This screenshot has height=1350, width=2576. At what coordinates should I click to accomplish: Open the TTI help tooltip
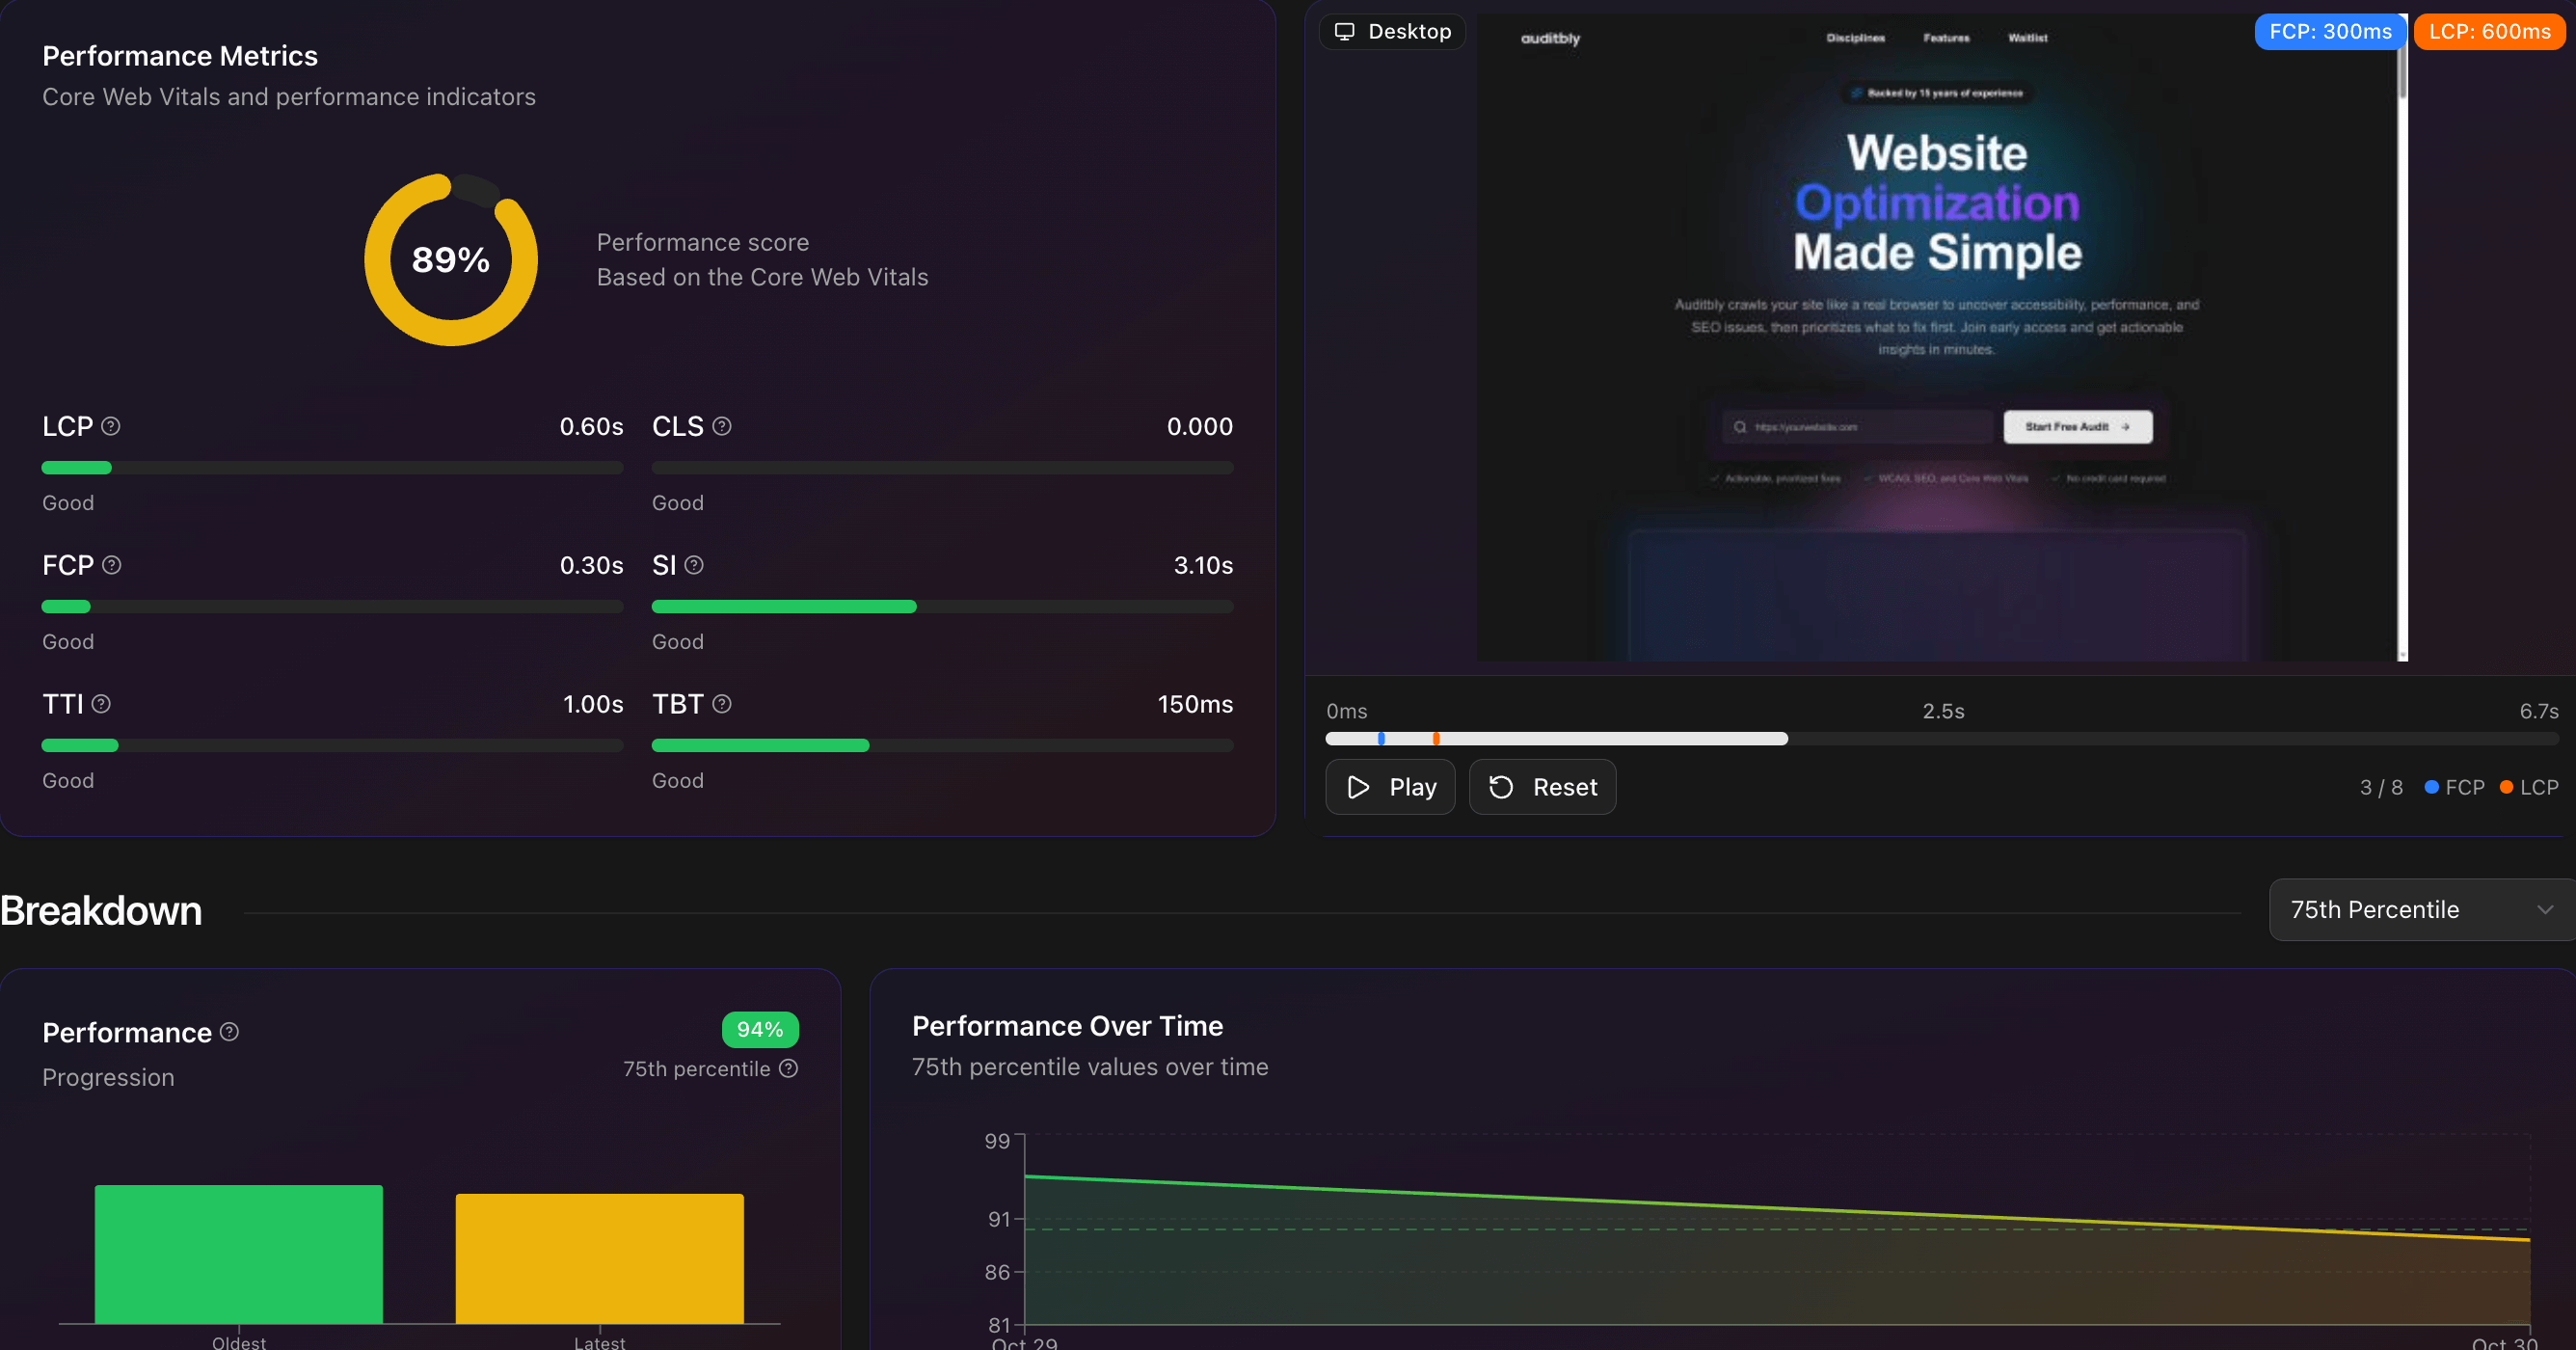[x=103, y=704]
